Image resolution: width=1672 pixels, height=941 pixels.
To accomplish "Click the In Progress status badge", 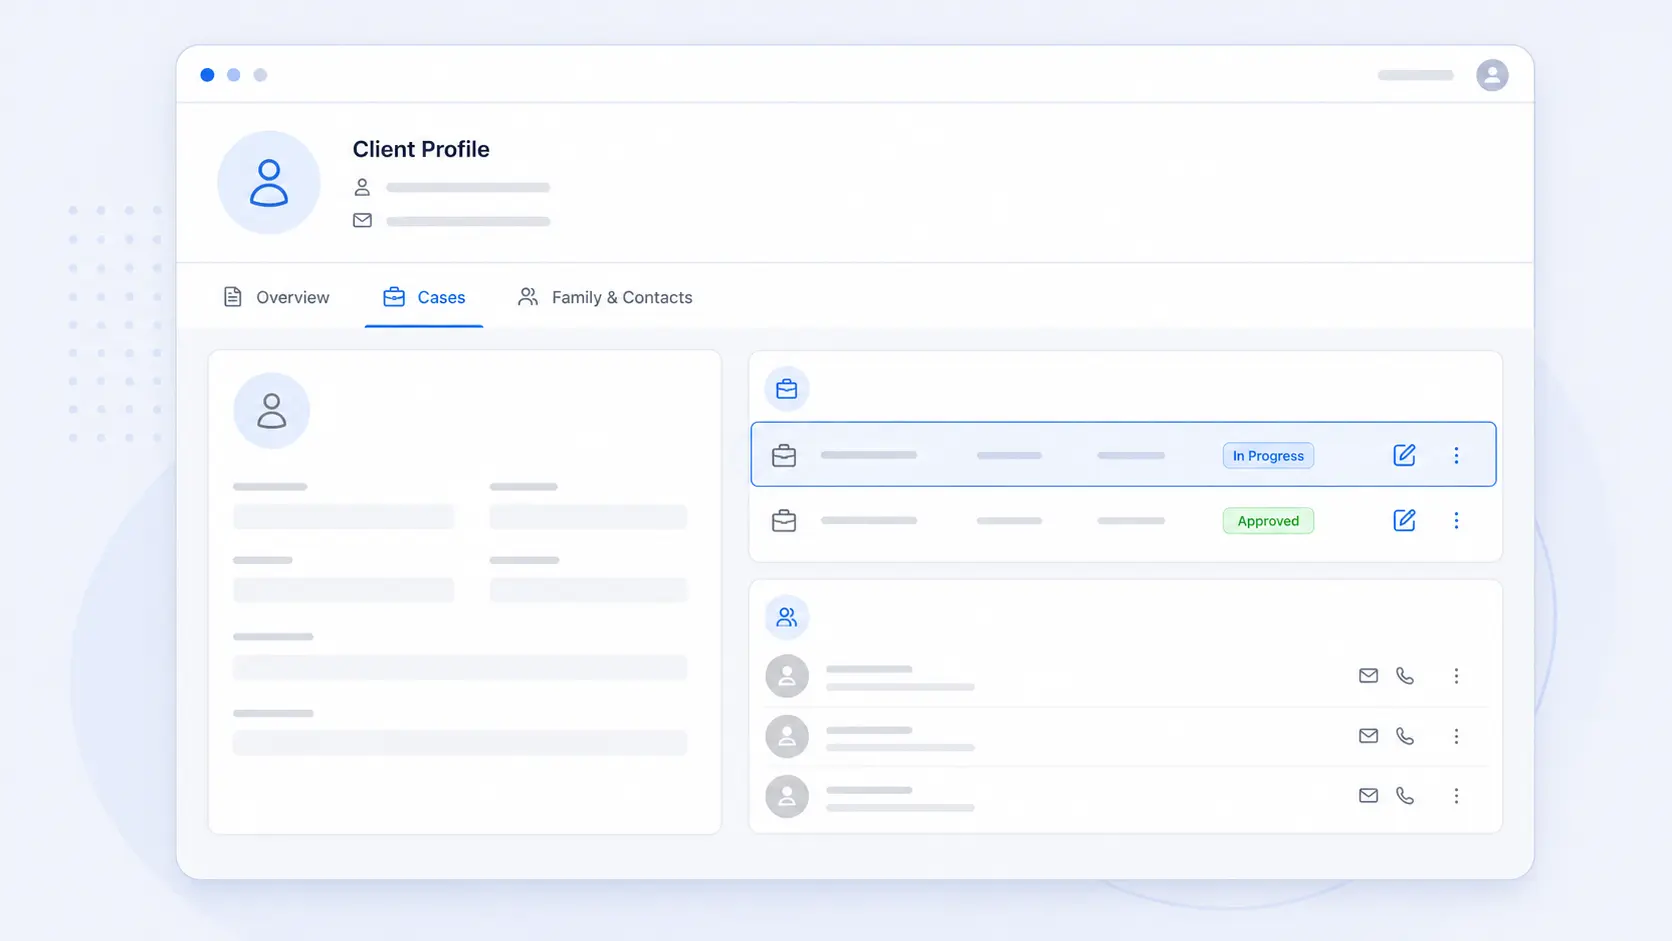I will click(x=1268, y=456).
